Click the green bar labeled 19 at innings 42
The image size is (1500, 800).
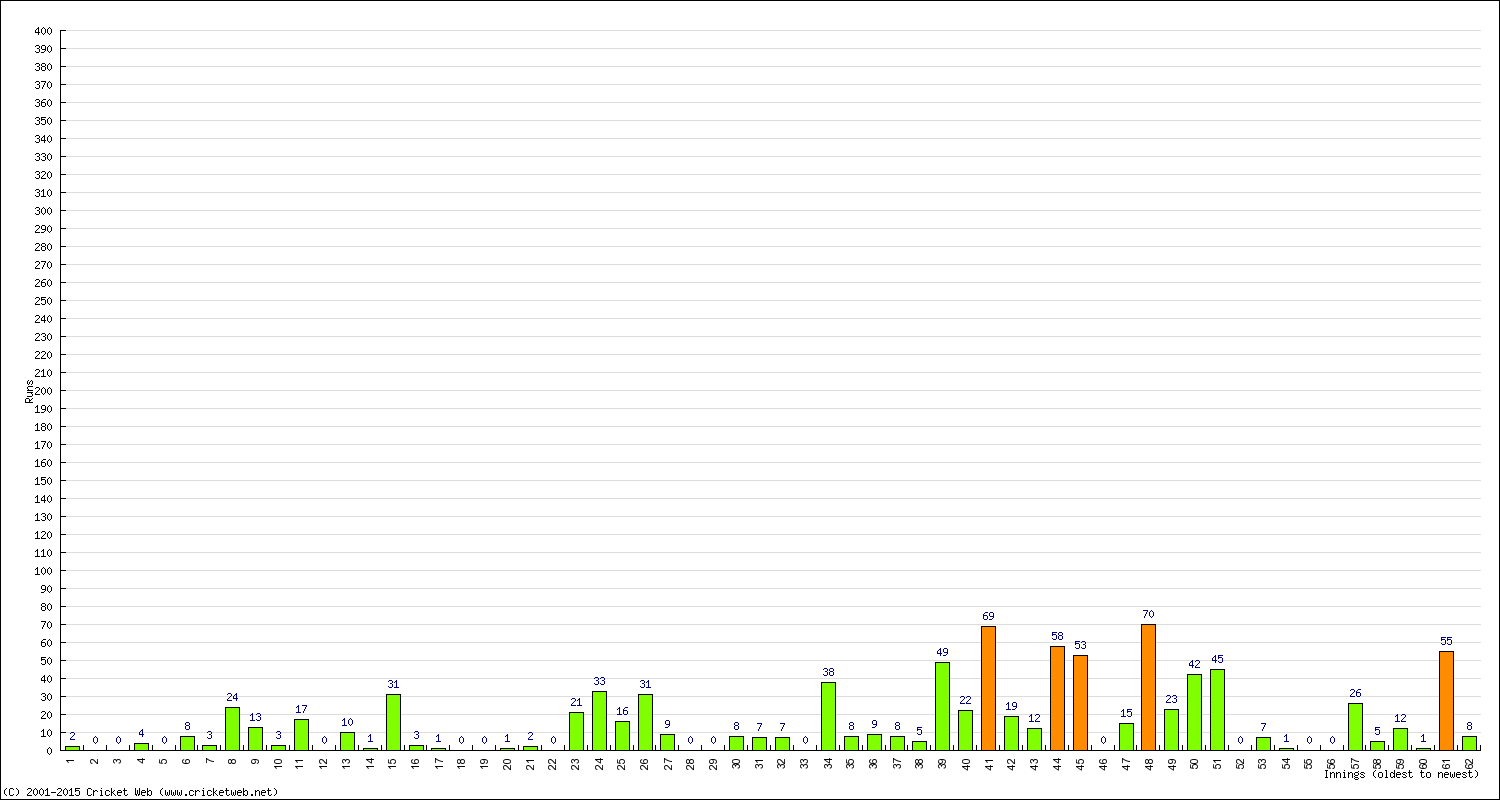1011,733
